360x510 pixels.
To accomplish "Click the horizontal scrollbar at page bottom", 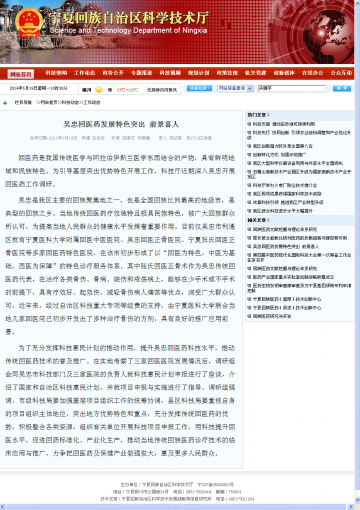I will 177,507.
